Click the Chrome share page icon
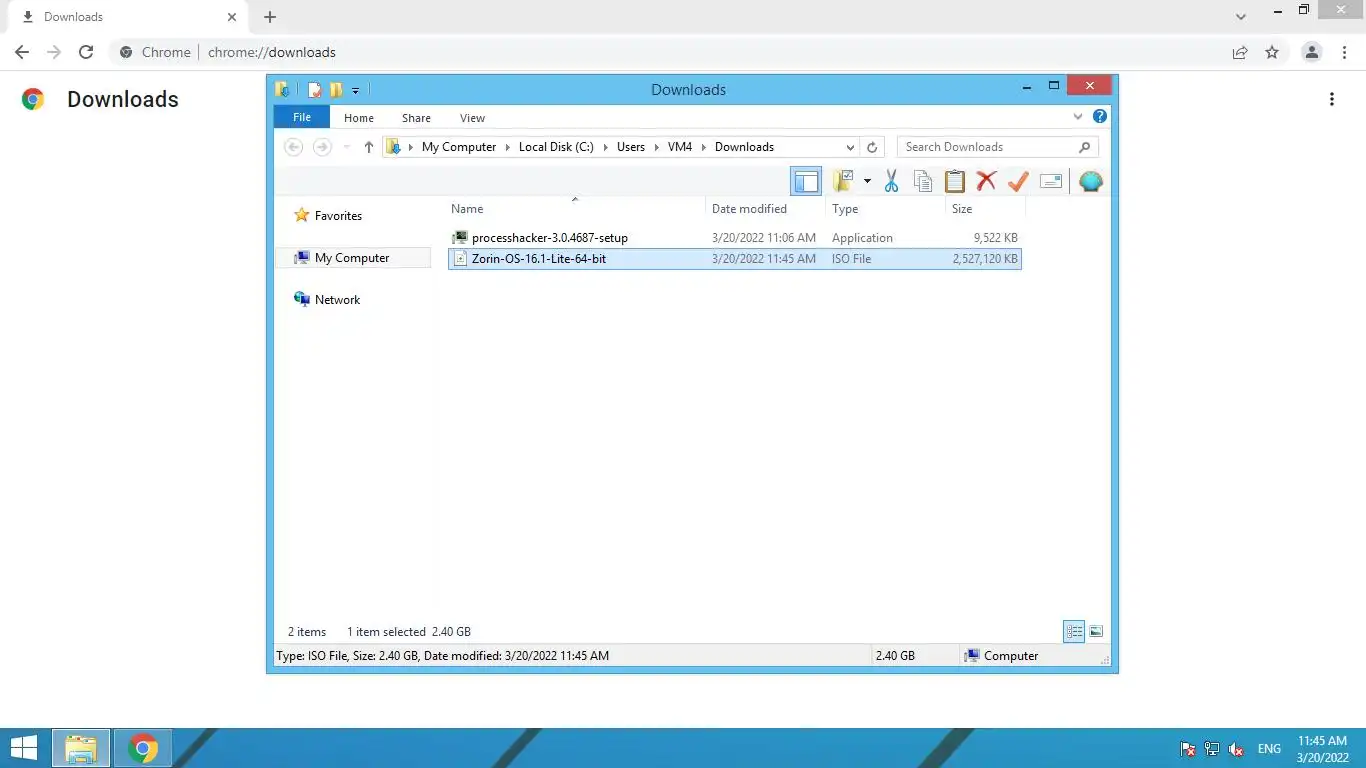 tap(1240, 52)
